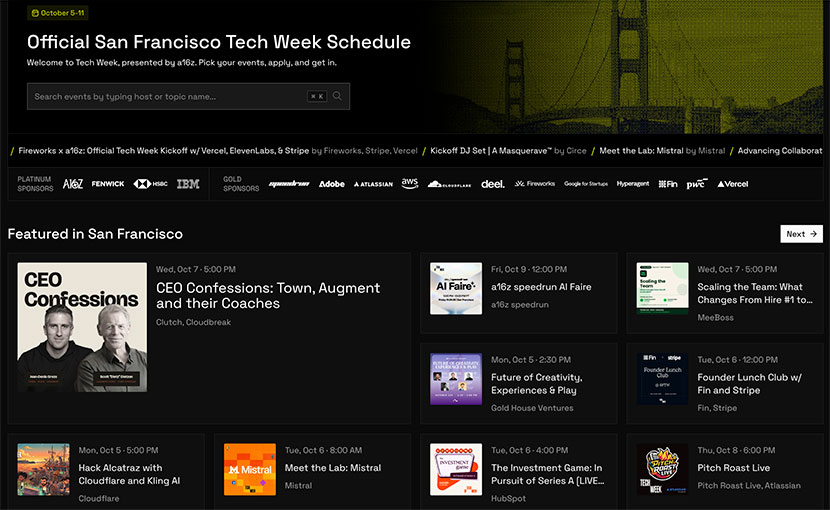Open the AWS sponsor logo
The width and height of the screenshot is (830, 510).
point(410,183)
